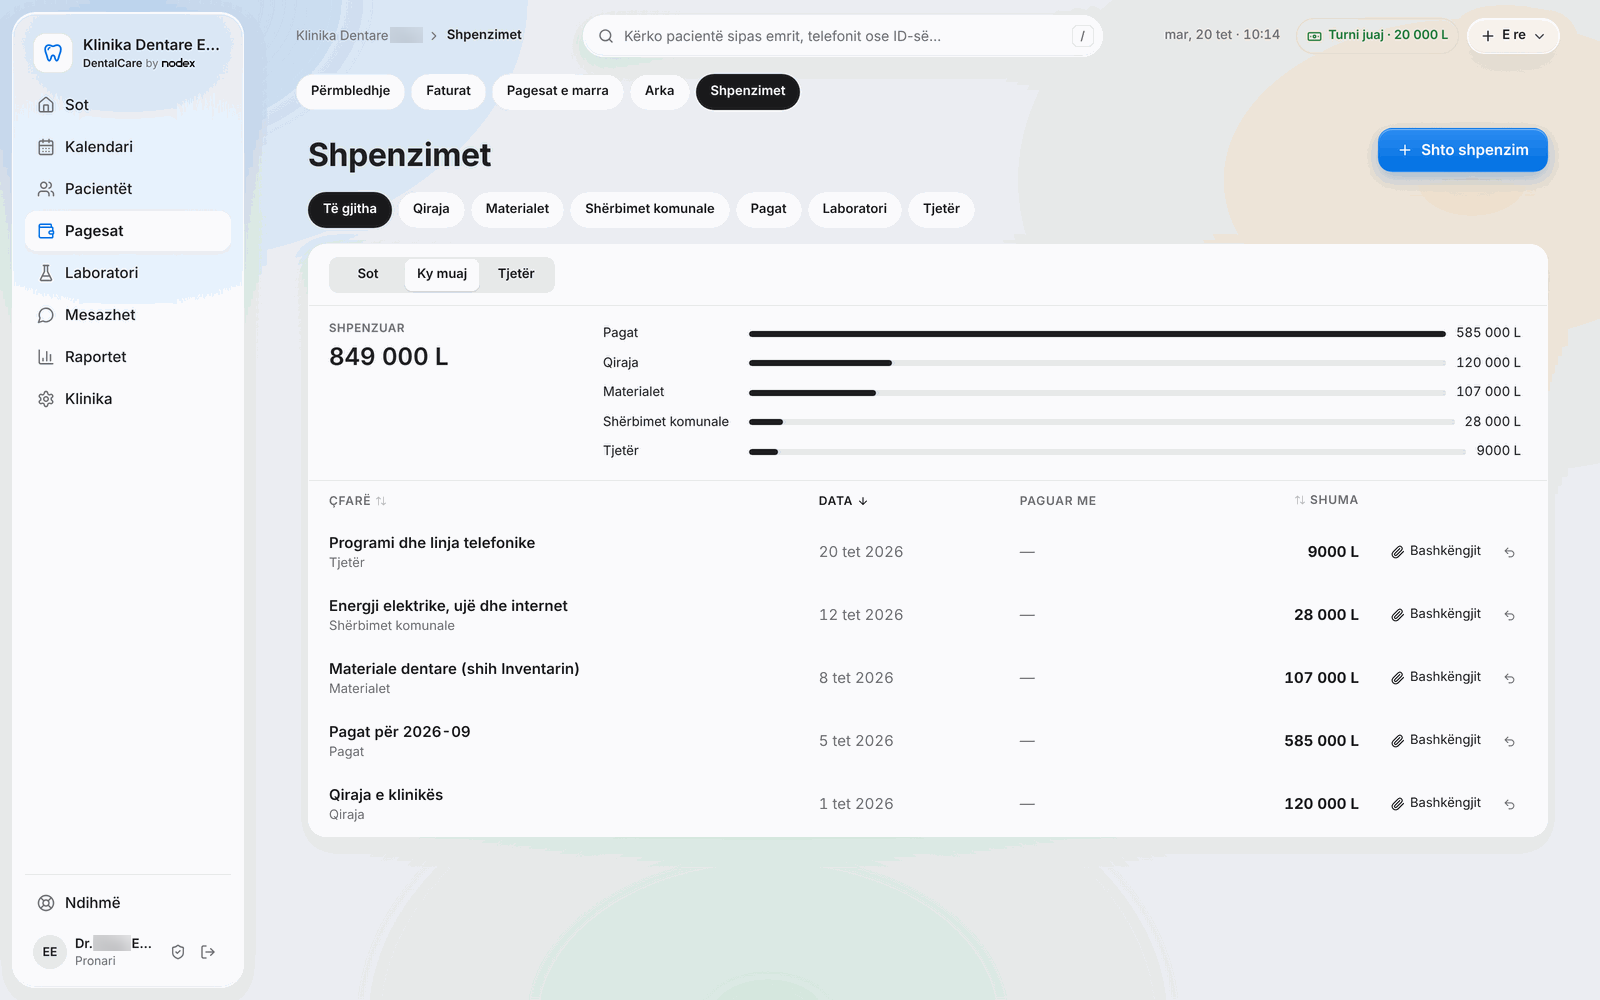Viewport: 1600px width, 1000px height.
Task: Attach file to Programi dhe linja telefonike
Action: click(x=1436, y=551)
